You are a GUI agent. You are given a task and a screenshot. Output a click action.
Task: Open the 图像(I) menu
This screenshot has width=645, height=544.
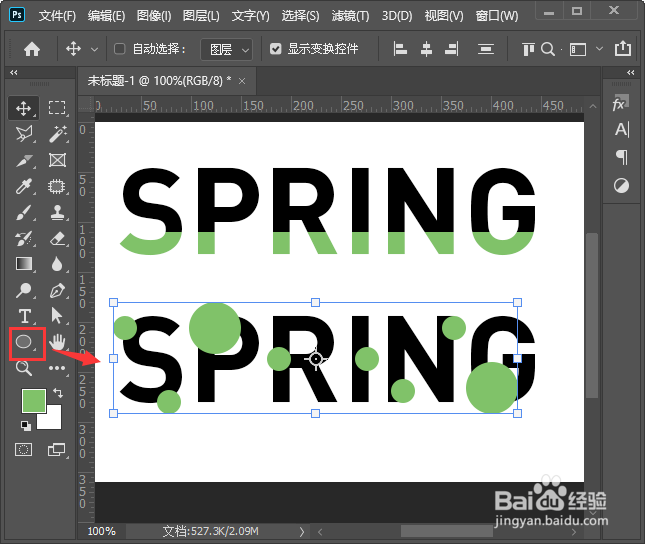click(154, 16)
